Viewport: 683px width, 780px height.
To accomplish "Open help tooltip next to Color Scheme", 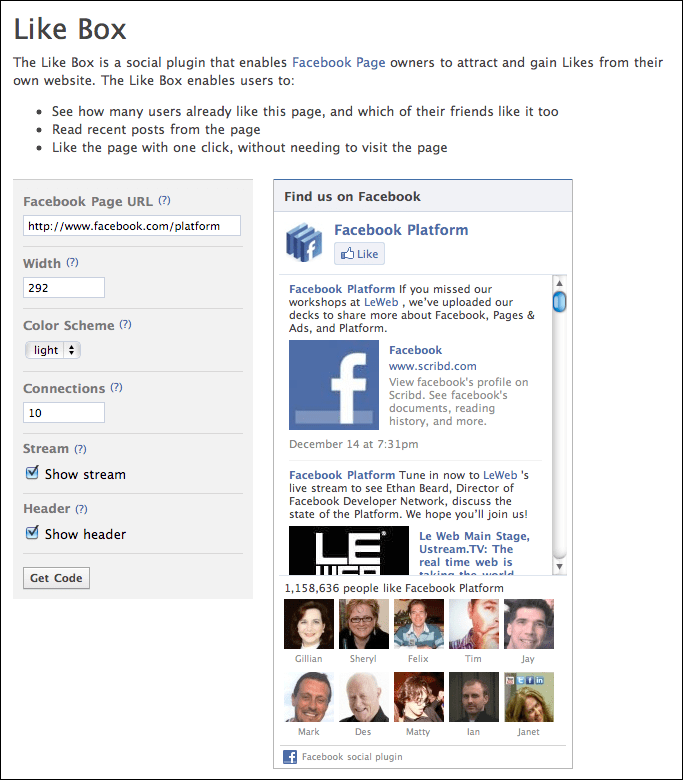I will [x=125, y=324].
